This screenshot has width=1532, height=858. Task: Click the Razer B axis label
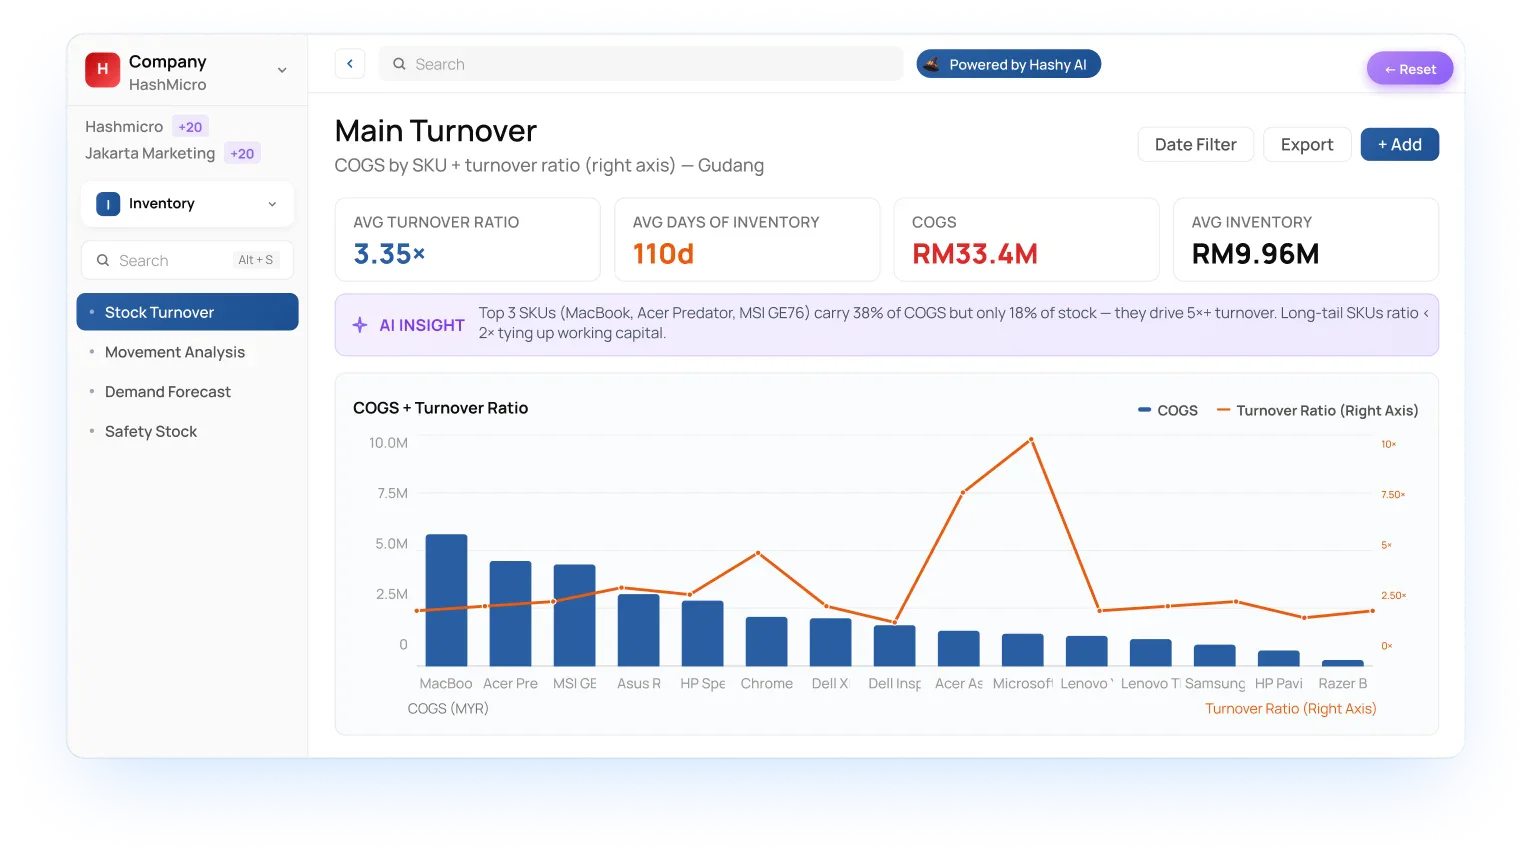click(x=1343, y=684)
